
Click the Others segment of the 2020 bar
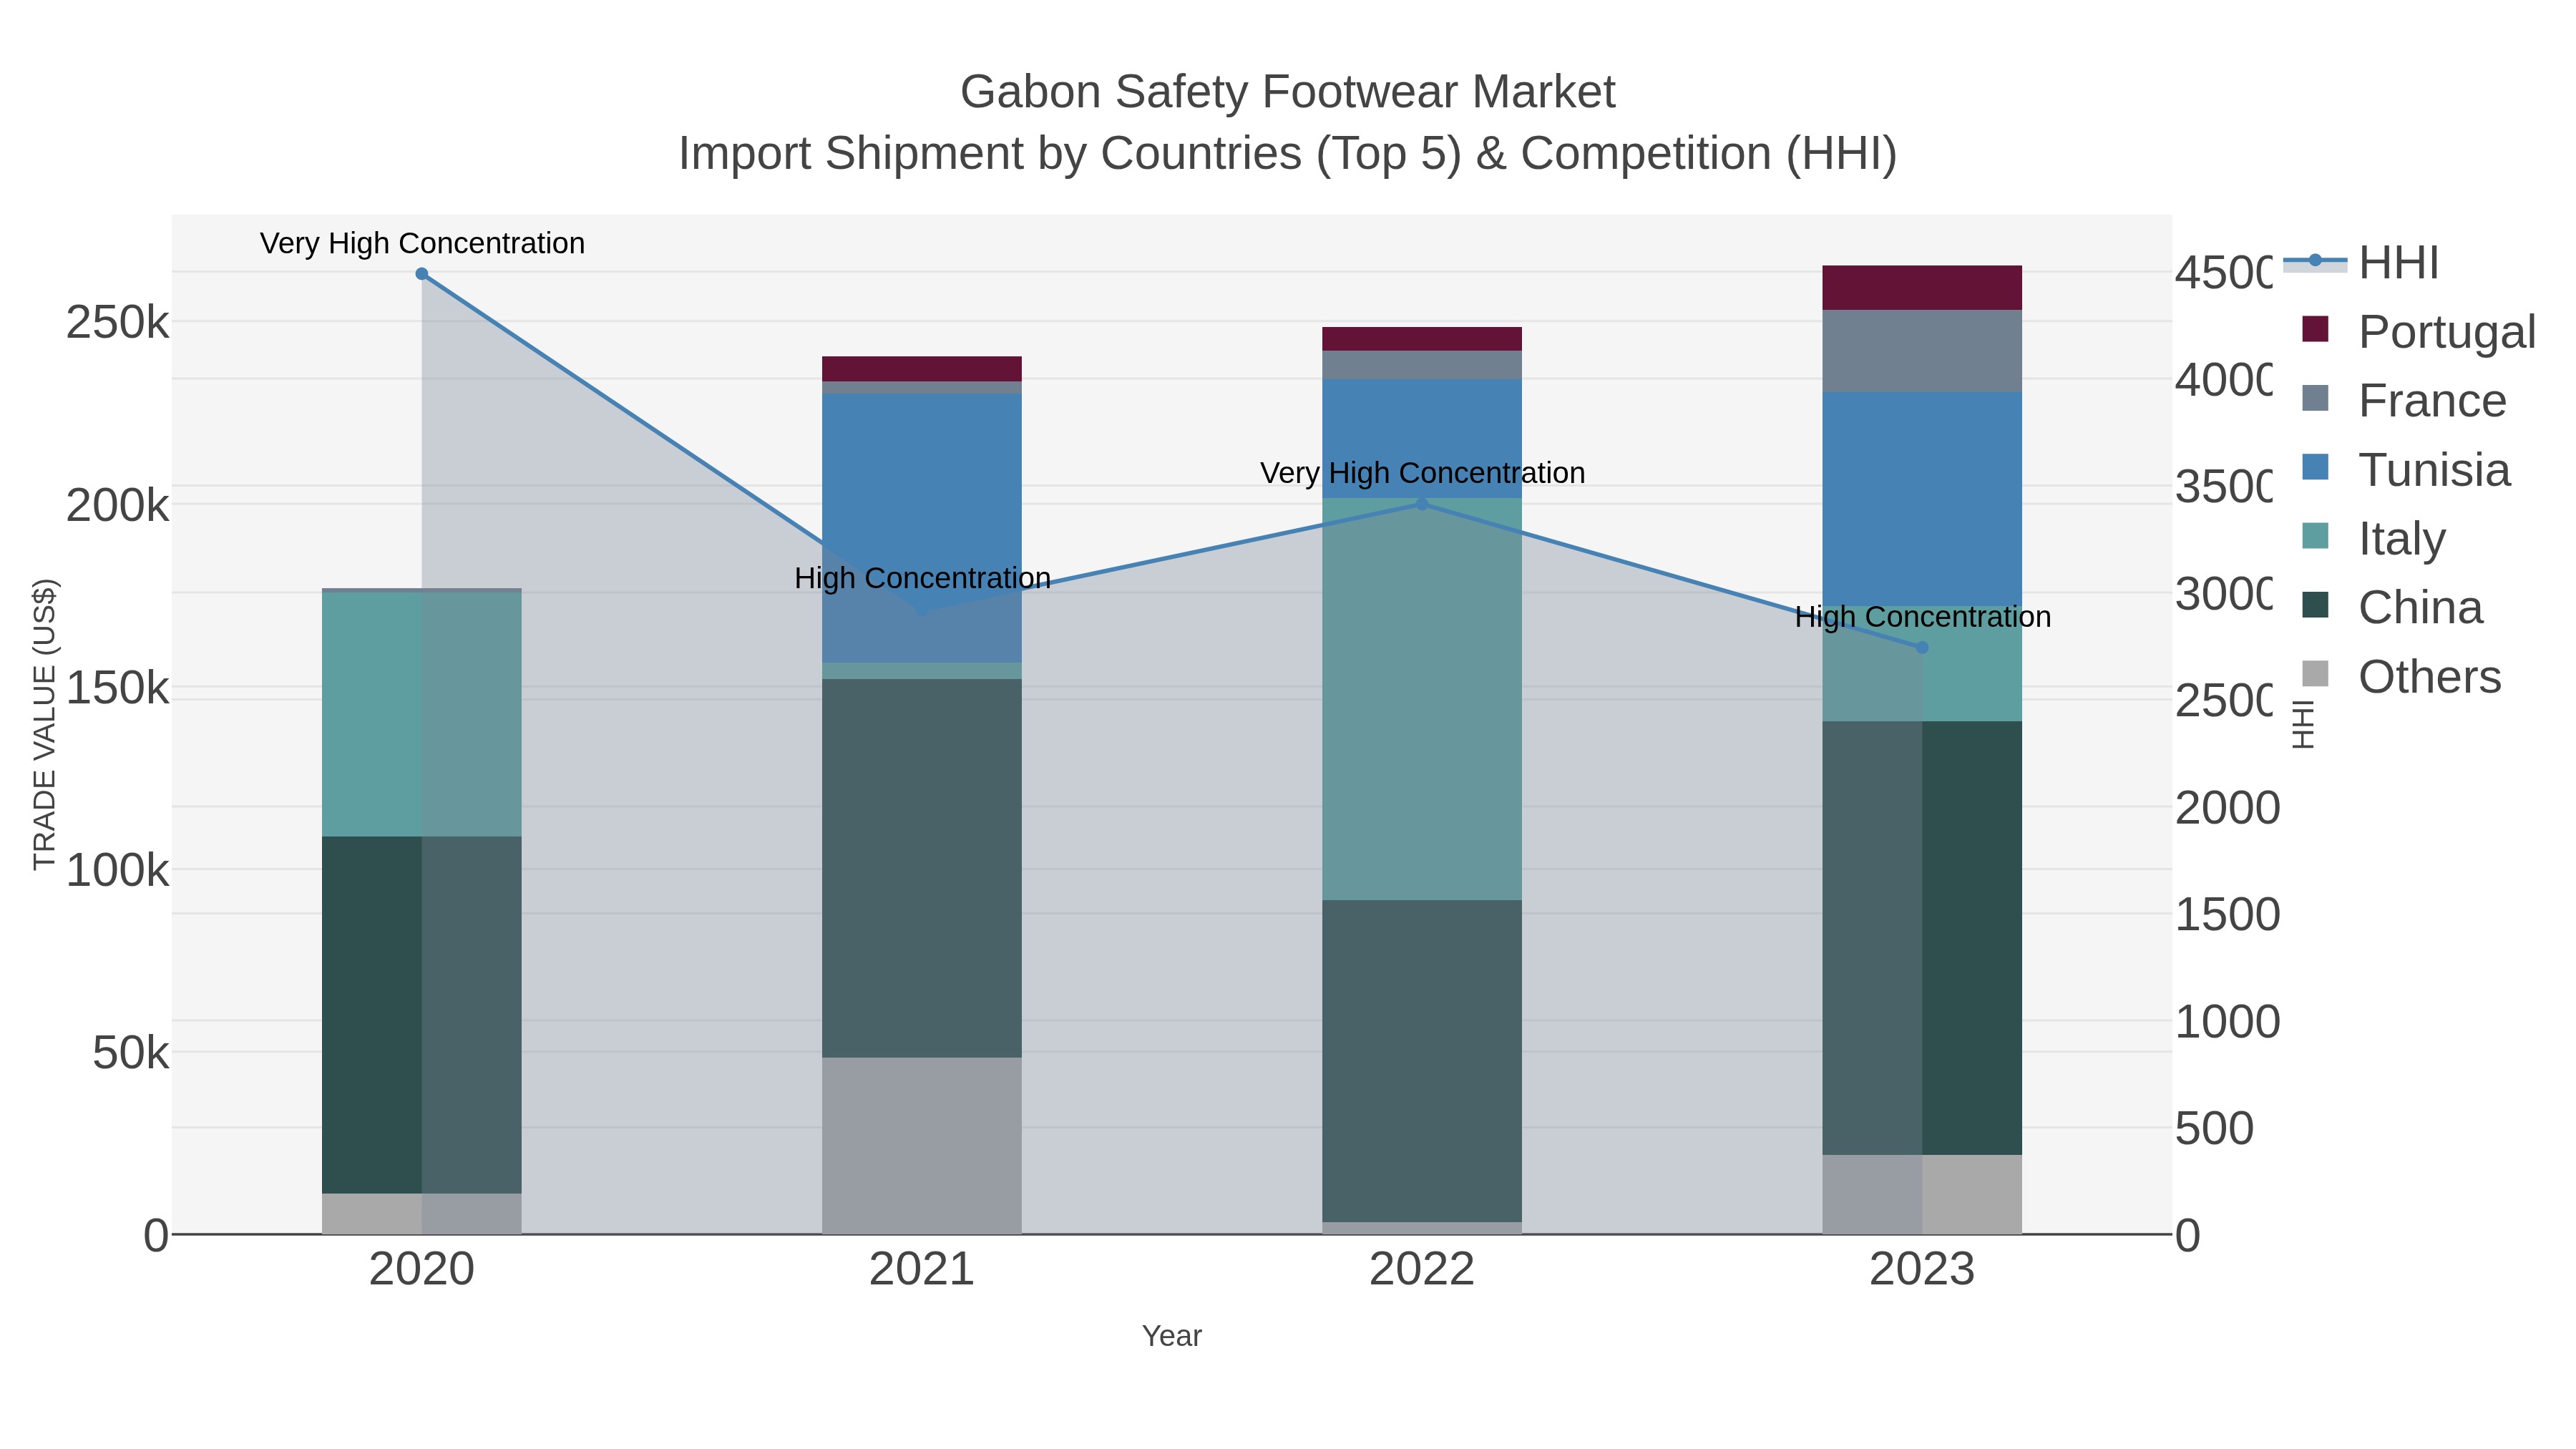422,1214
